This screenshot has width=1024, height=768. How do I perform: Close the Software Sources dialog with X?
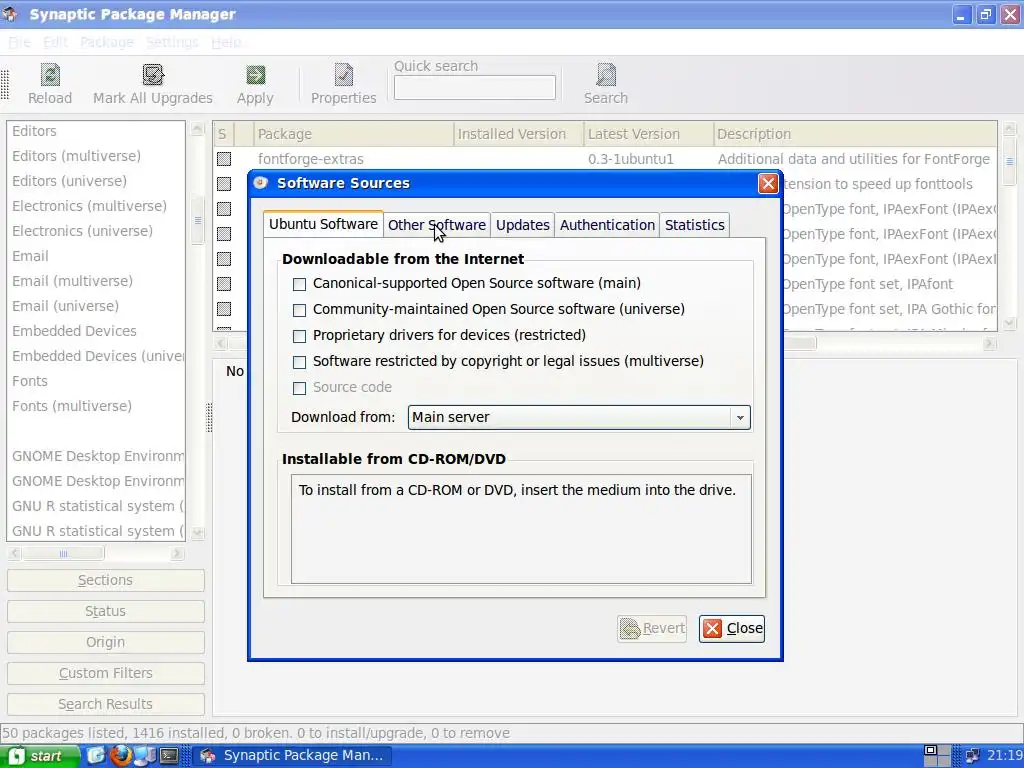point(768,184)
